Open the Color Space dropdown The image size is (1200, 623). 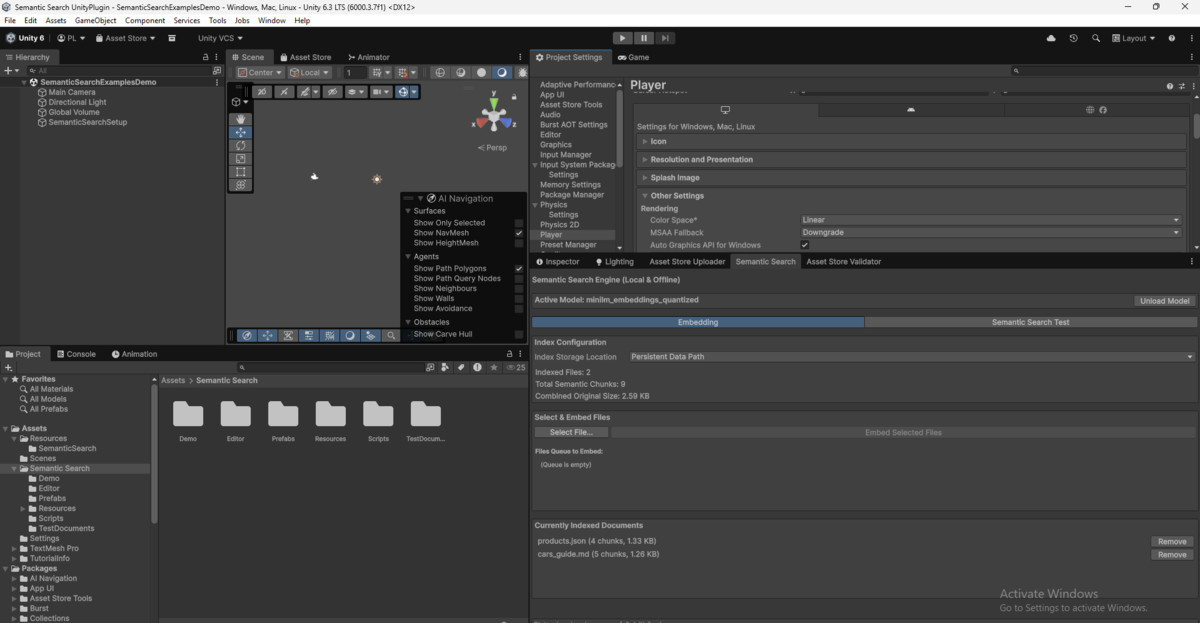991,220
